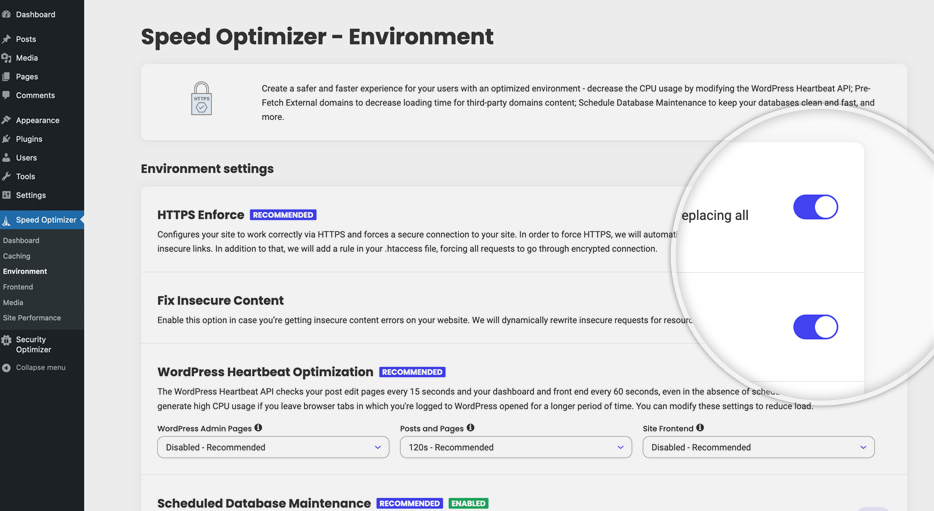Click the Collapse menu arrow icon
This screenshot has height=511, width=934.
pyautogui.click(x=6, y=368)
